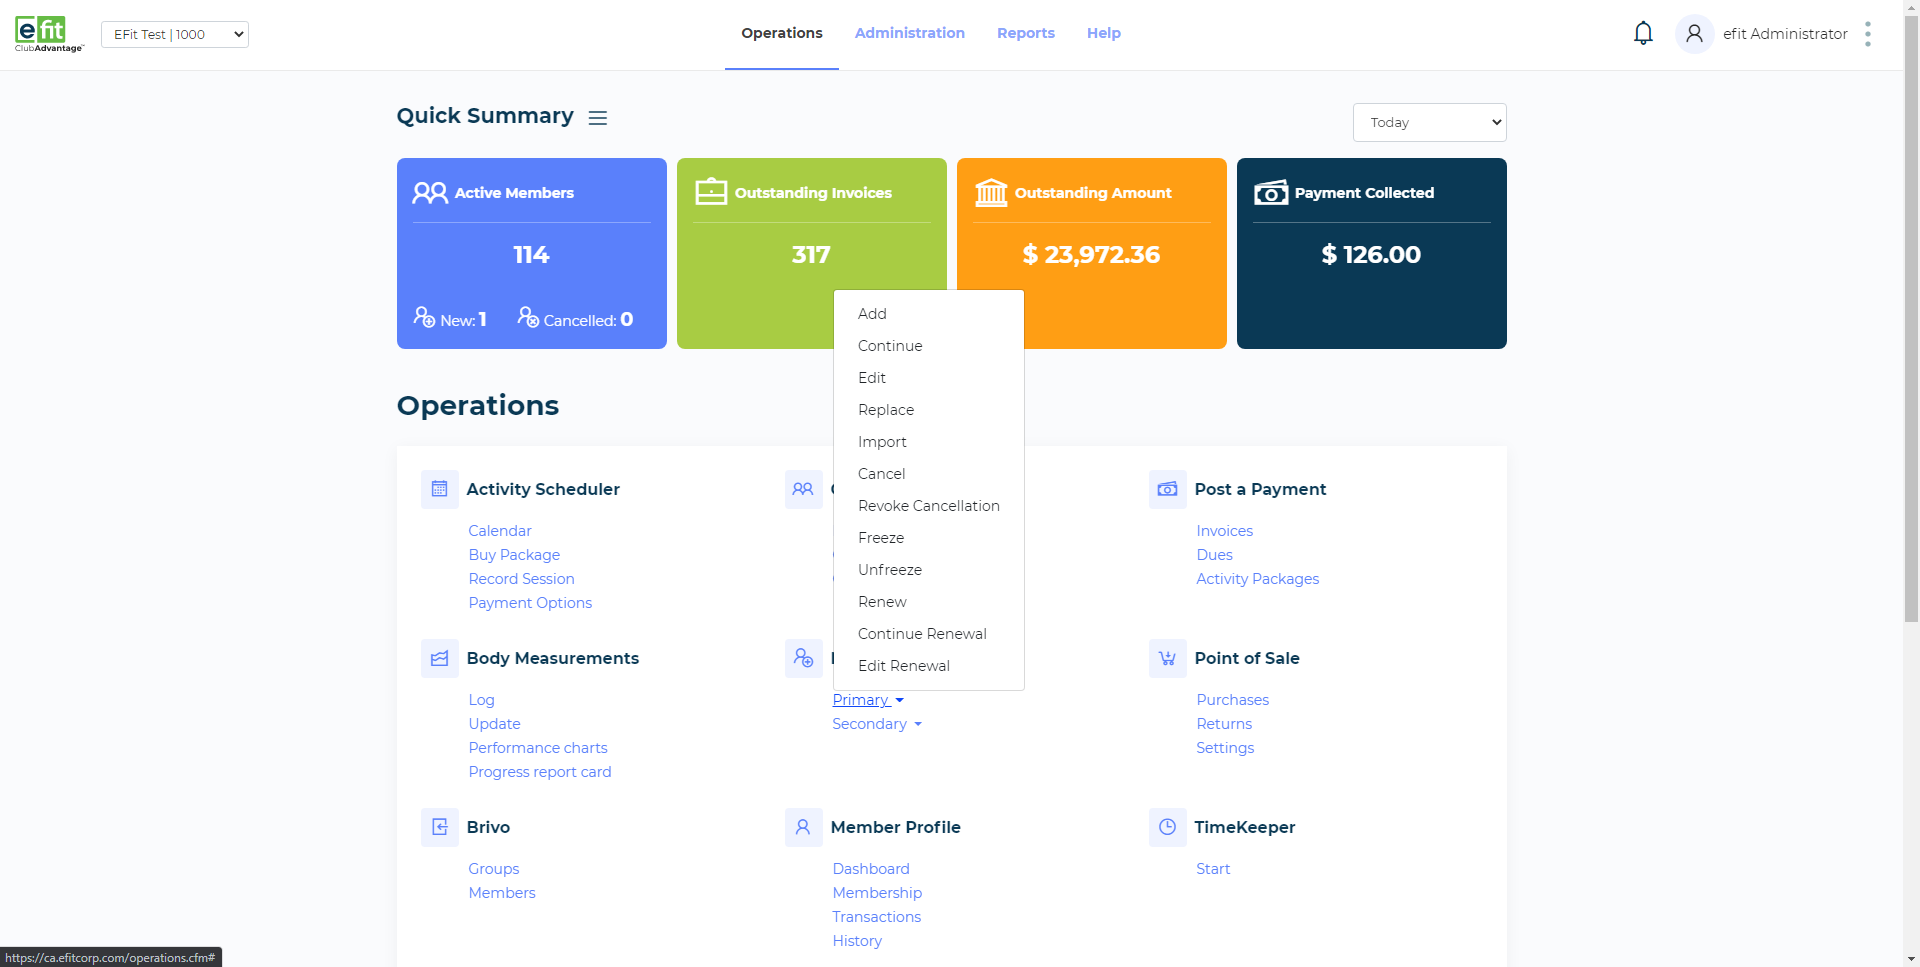Open the three-dot account menu
The height and width of the screenshot is (967, 1920).
[1867, 34]
